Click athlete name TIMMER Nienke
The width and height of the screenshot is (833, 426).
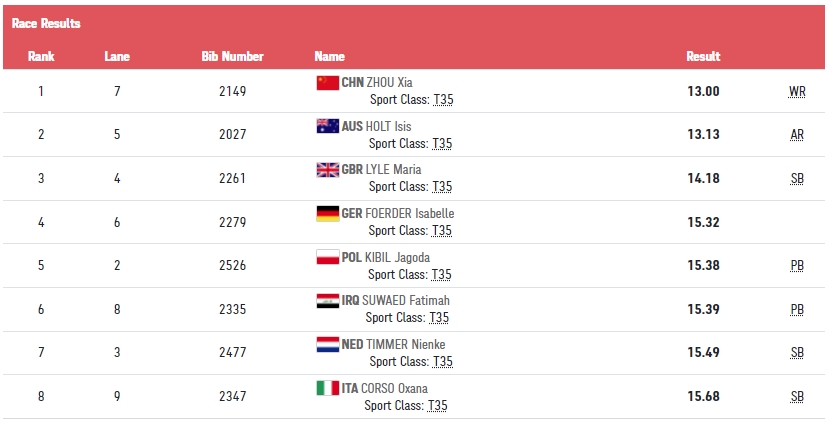pos(406,344)
